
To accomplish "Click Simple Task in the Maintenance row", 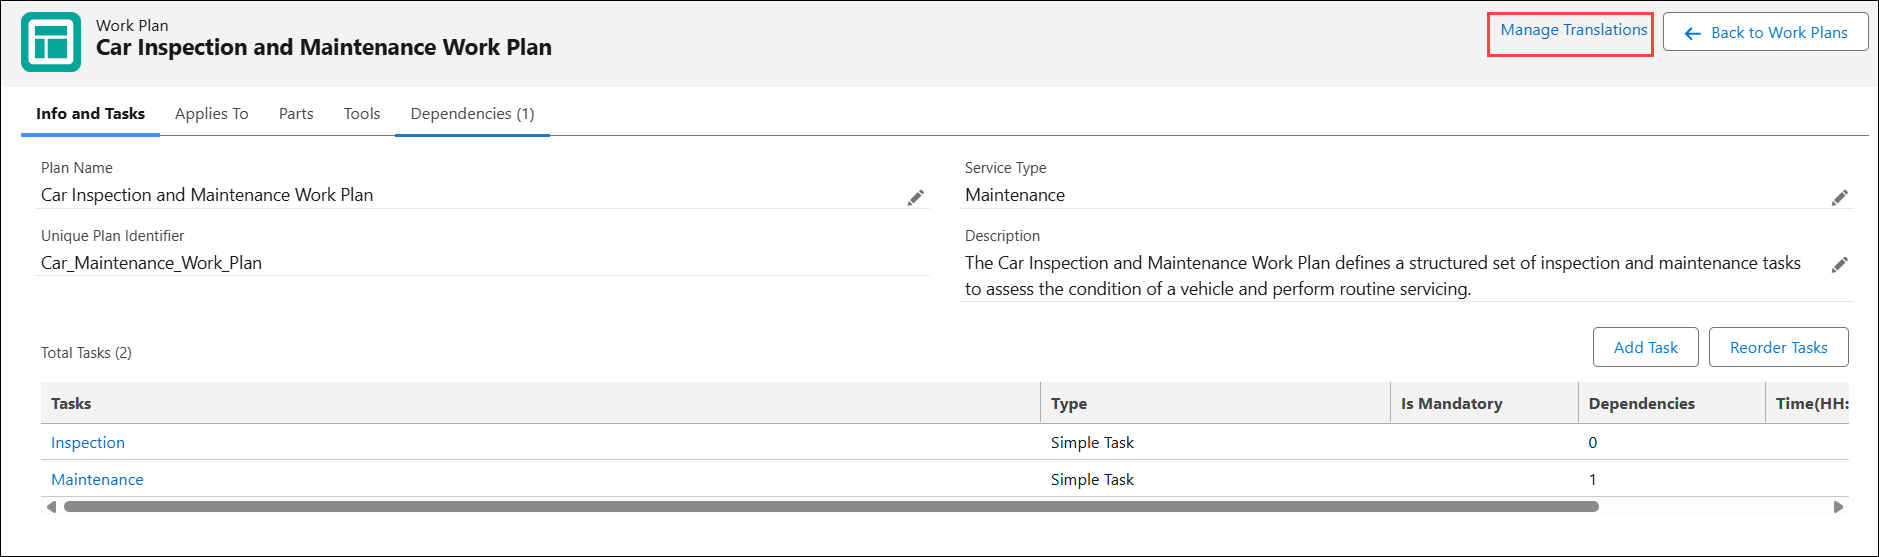I will 1092,479.
